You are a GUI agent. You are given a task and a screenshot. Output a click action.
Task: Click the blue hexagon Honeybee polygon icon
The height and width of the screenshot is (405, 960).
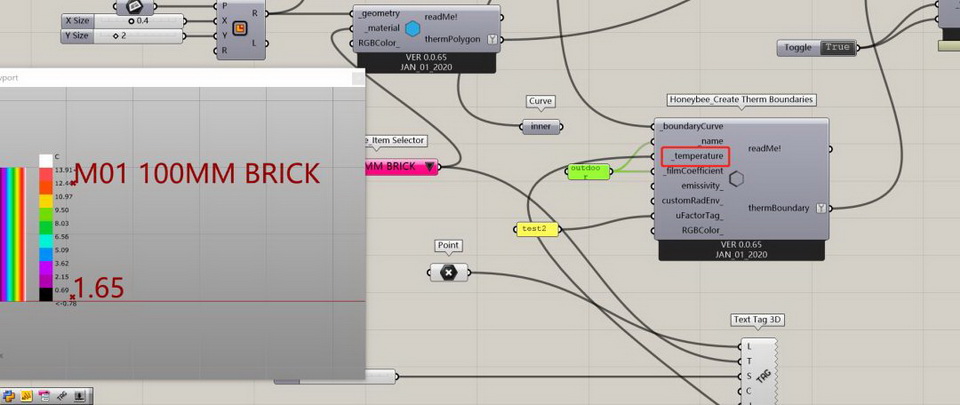(x=412, y=29)
